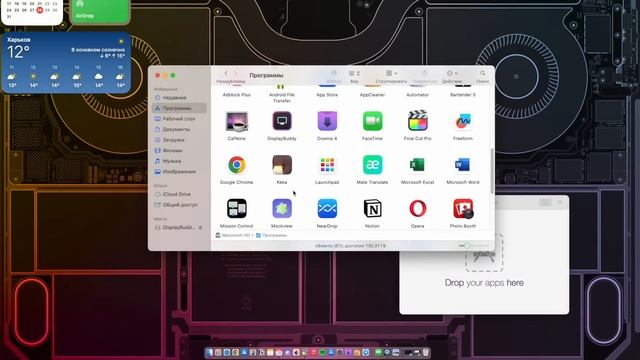Click the Drop your apps here zone
Screen dimensions: 640x360
click(x=484, y=261)
